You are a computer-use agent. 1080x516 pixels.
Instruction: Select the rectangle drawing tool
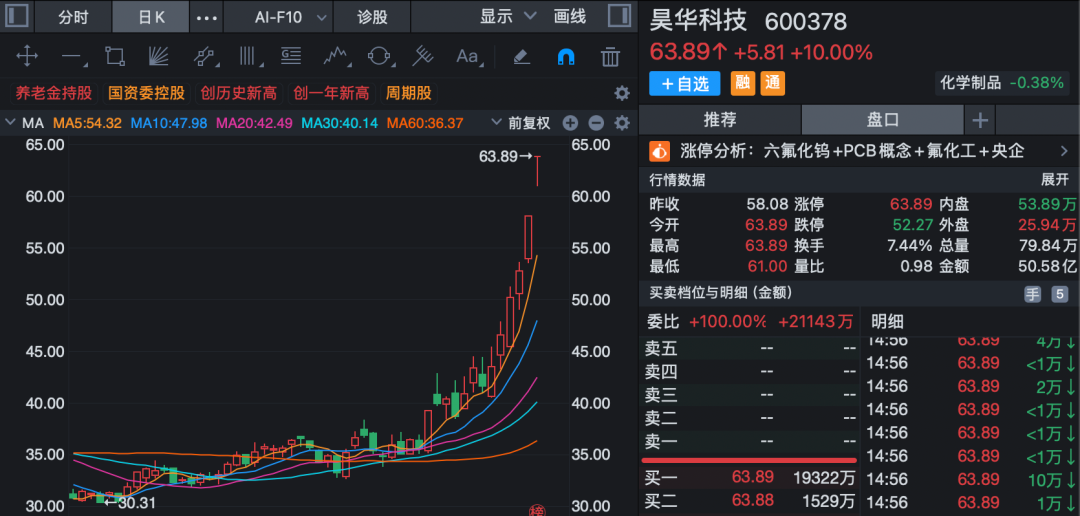(x=114, y=56)
